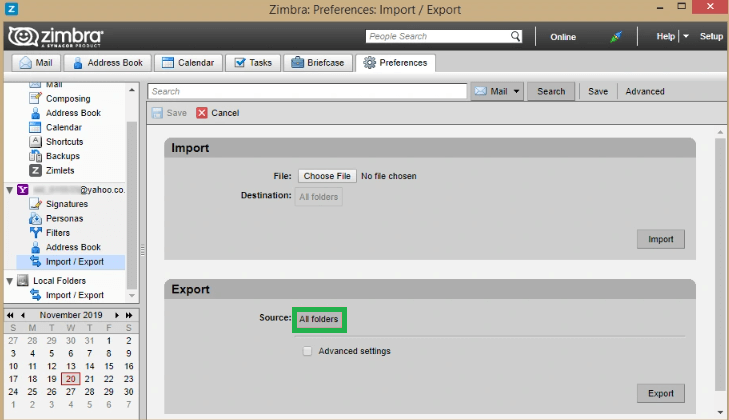Select November 15 in mini calendar

(x=109, y=367)
